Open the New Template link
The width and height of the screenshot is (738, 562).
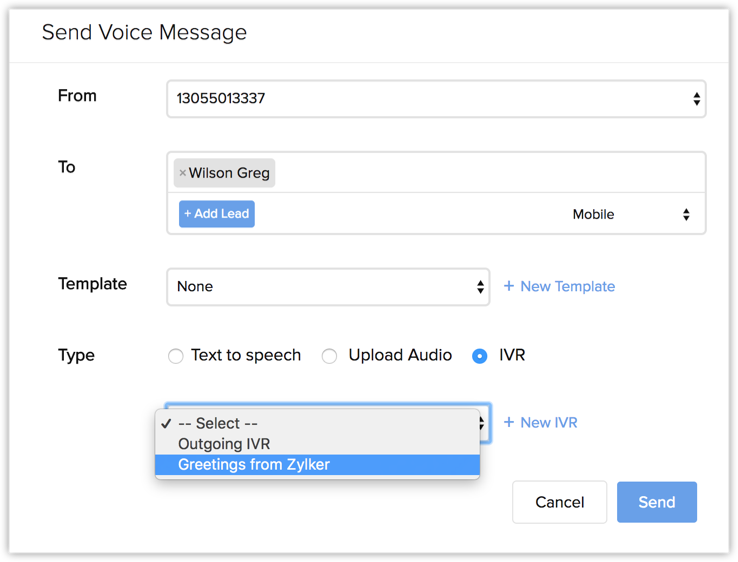(x=567, y=286)
